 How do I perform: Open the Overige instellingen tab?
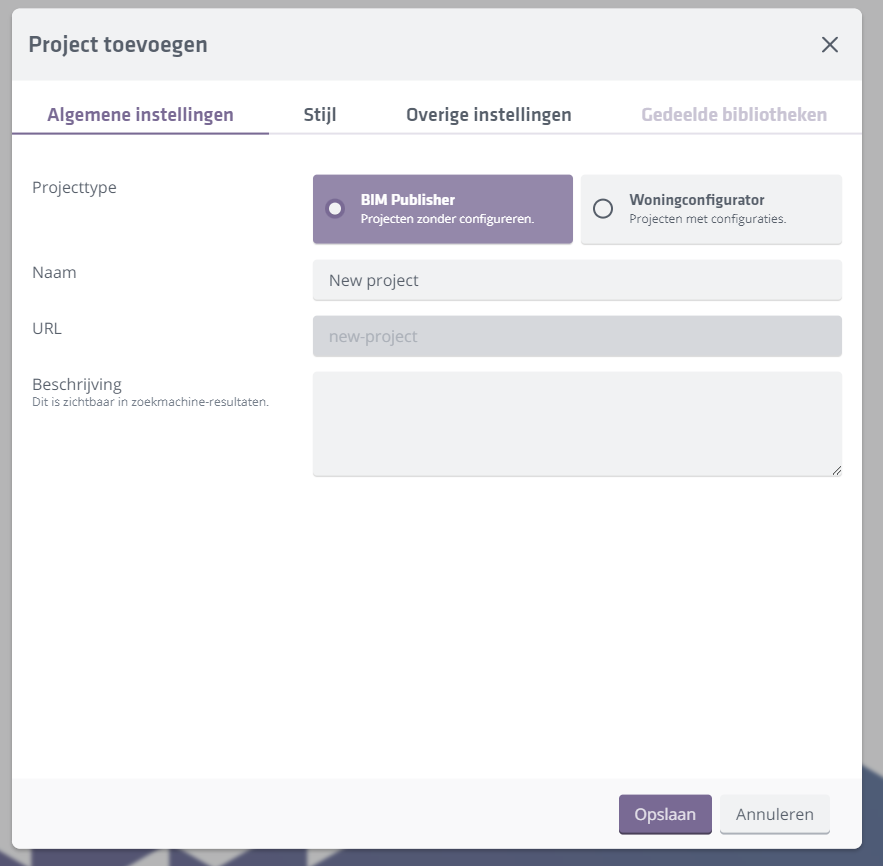tap(487, 114)
